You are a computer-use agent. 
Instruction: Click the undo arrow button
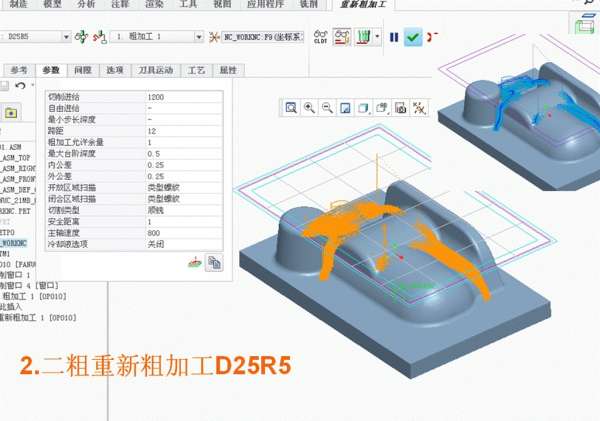point(20,88)
